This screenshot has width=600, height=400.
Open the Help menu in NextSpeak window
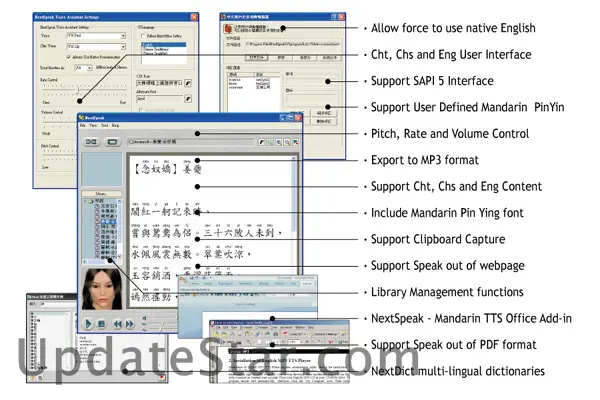pos(116,126)
